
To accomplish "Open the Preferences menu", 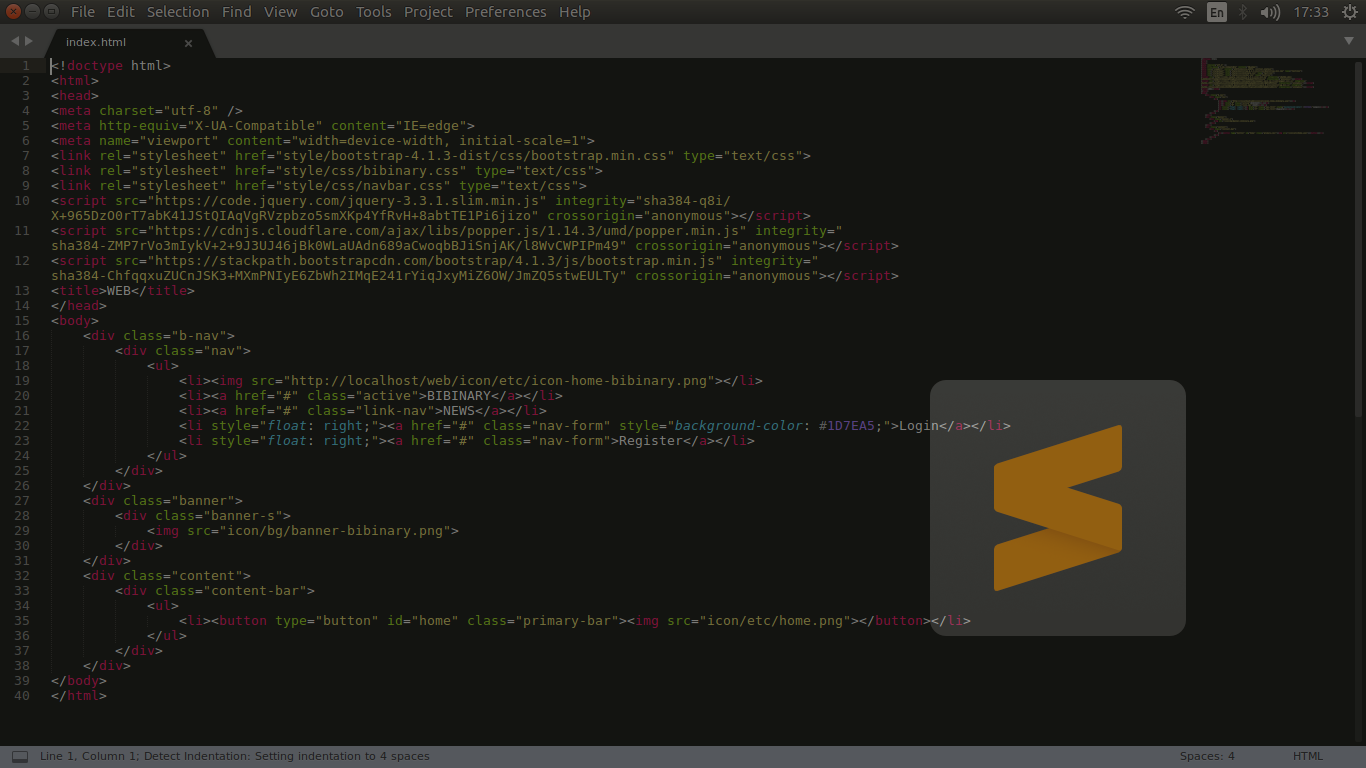I will point(505,11).
